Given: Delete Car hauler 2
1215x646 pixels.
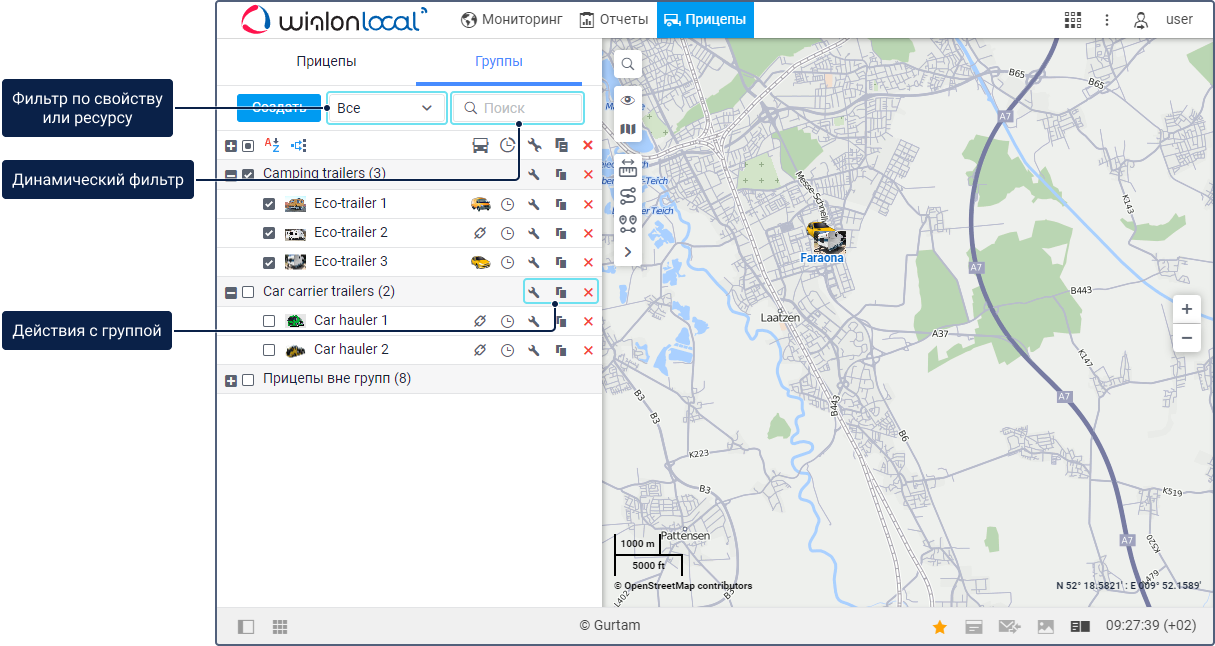Looking at the screenshot, I should click(x=588, y=350).
